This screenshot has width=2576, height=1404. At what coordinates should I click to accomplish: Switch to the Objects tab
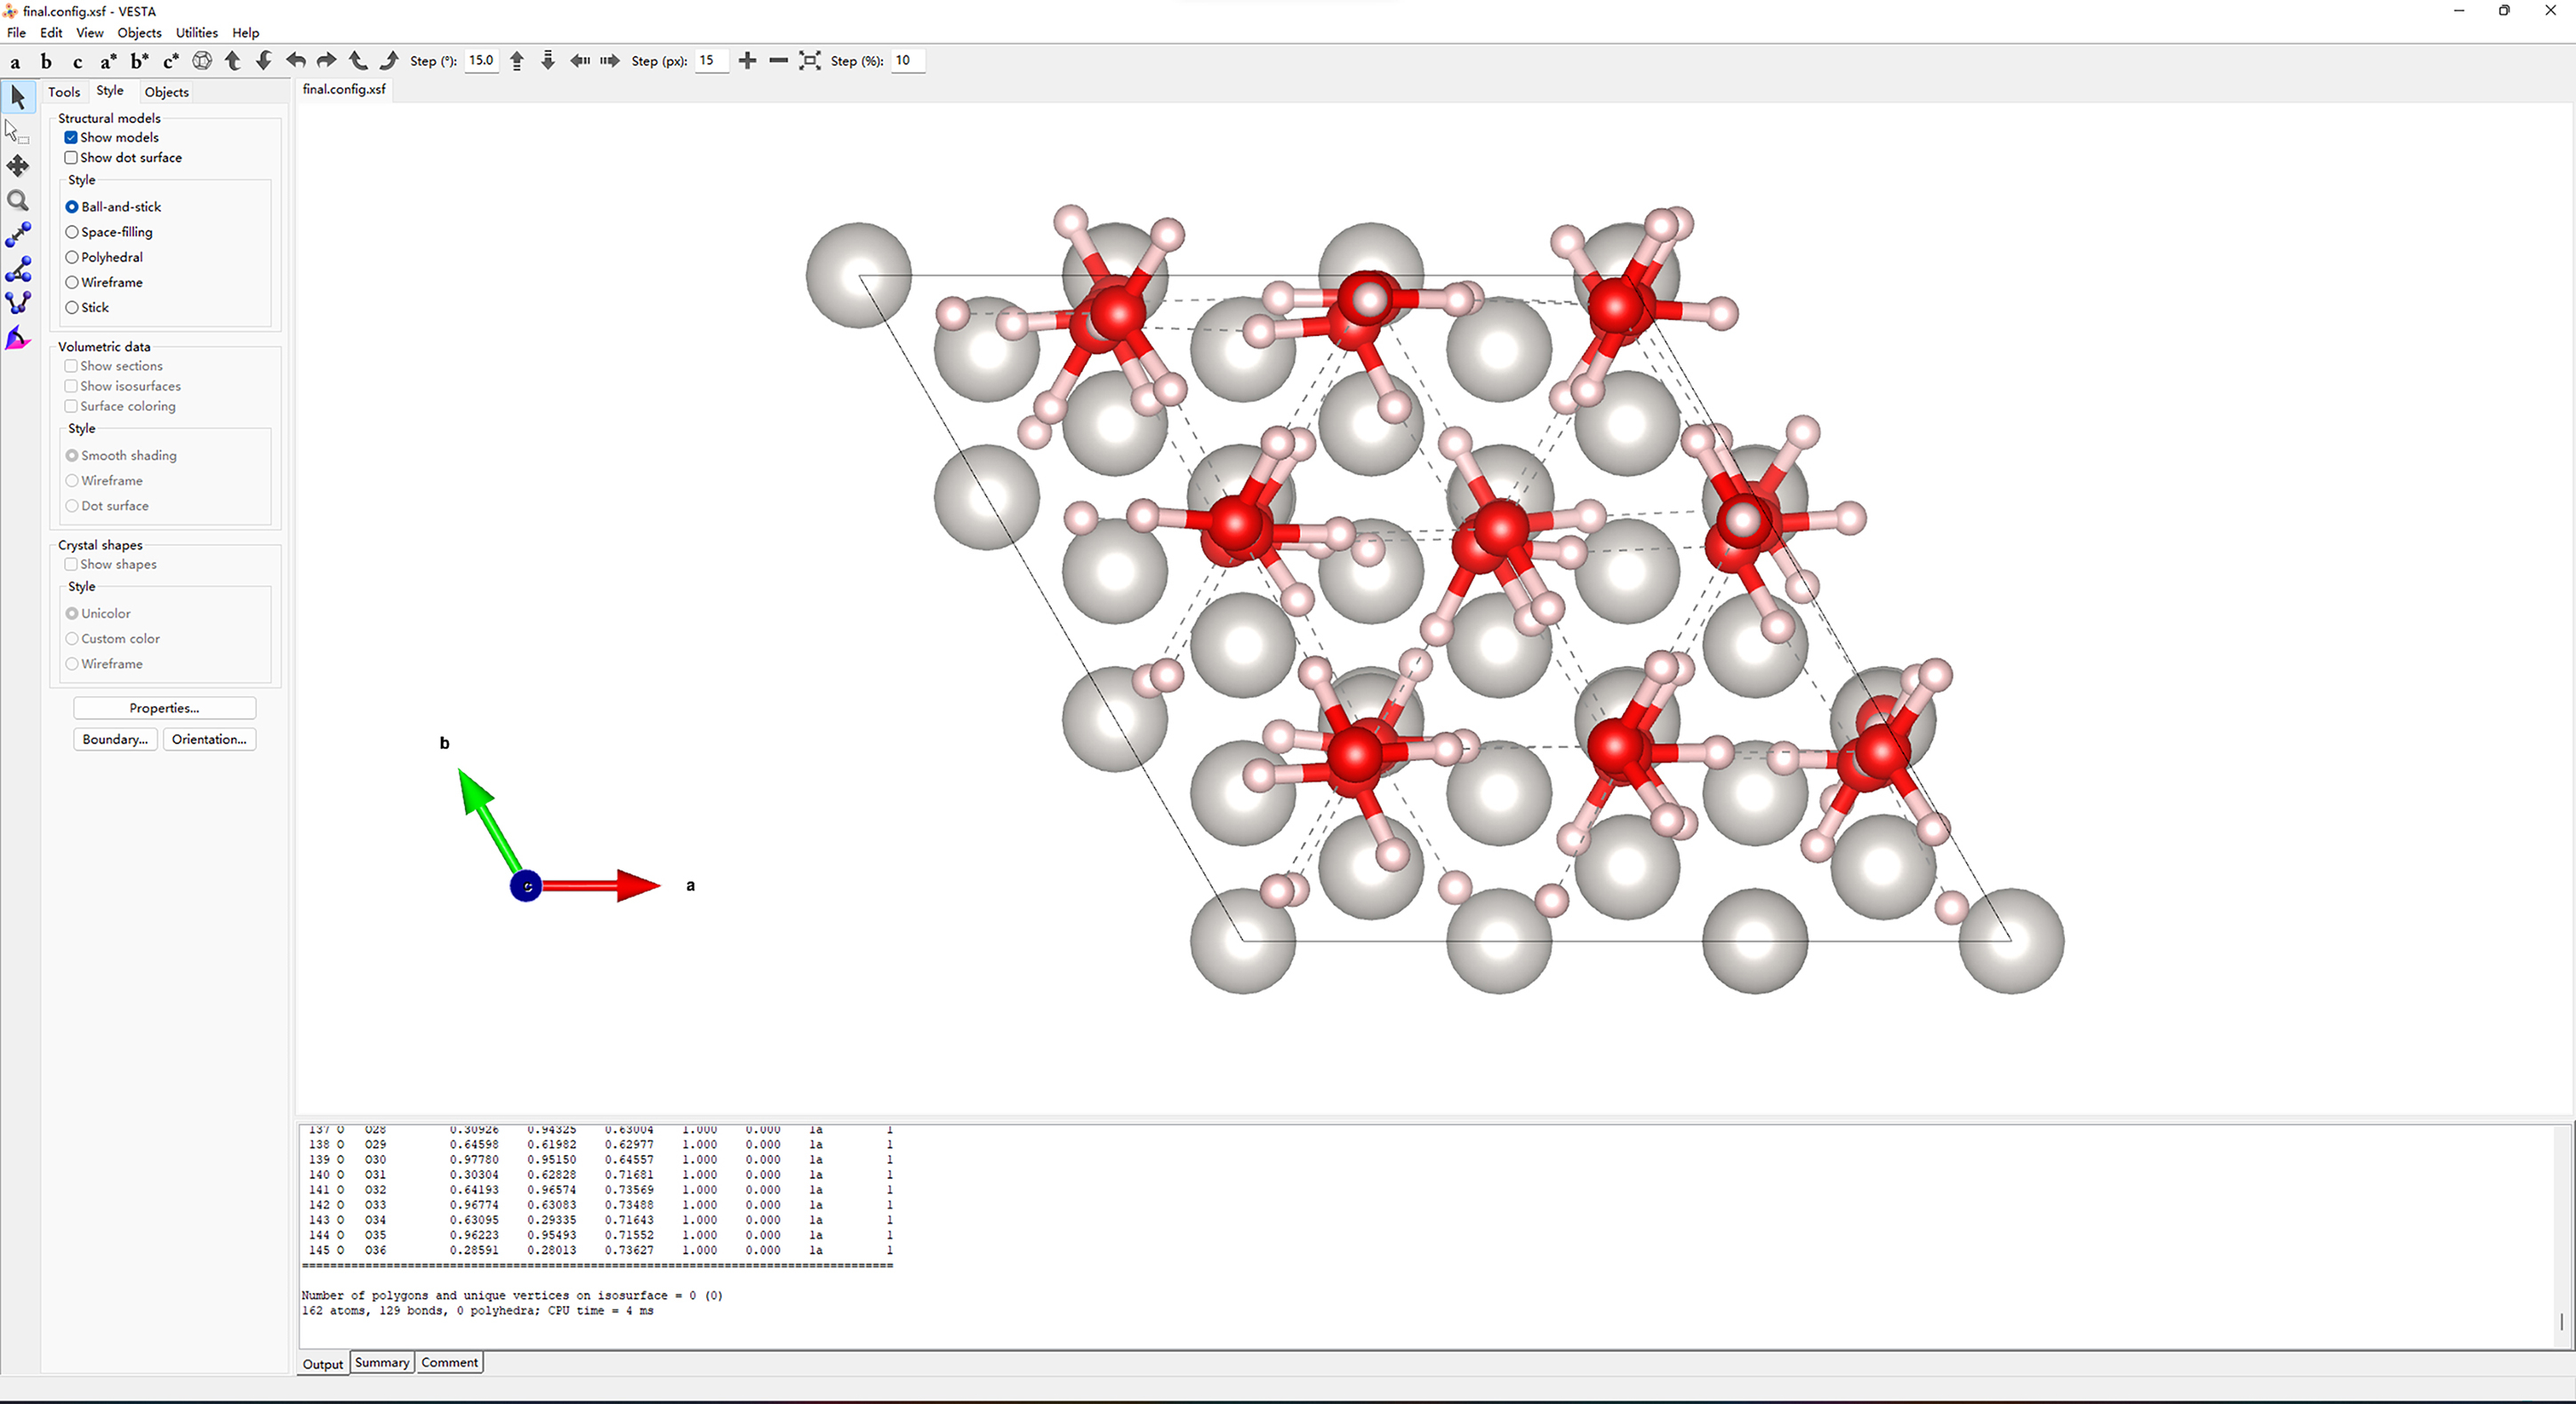tap(166, 92)
